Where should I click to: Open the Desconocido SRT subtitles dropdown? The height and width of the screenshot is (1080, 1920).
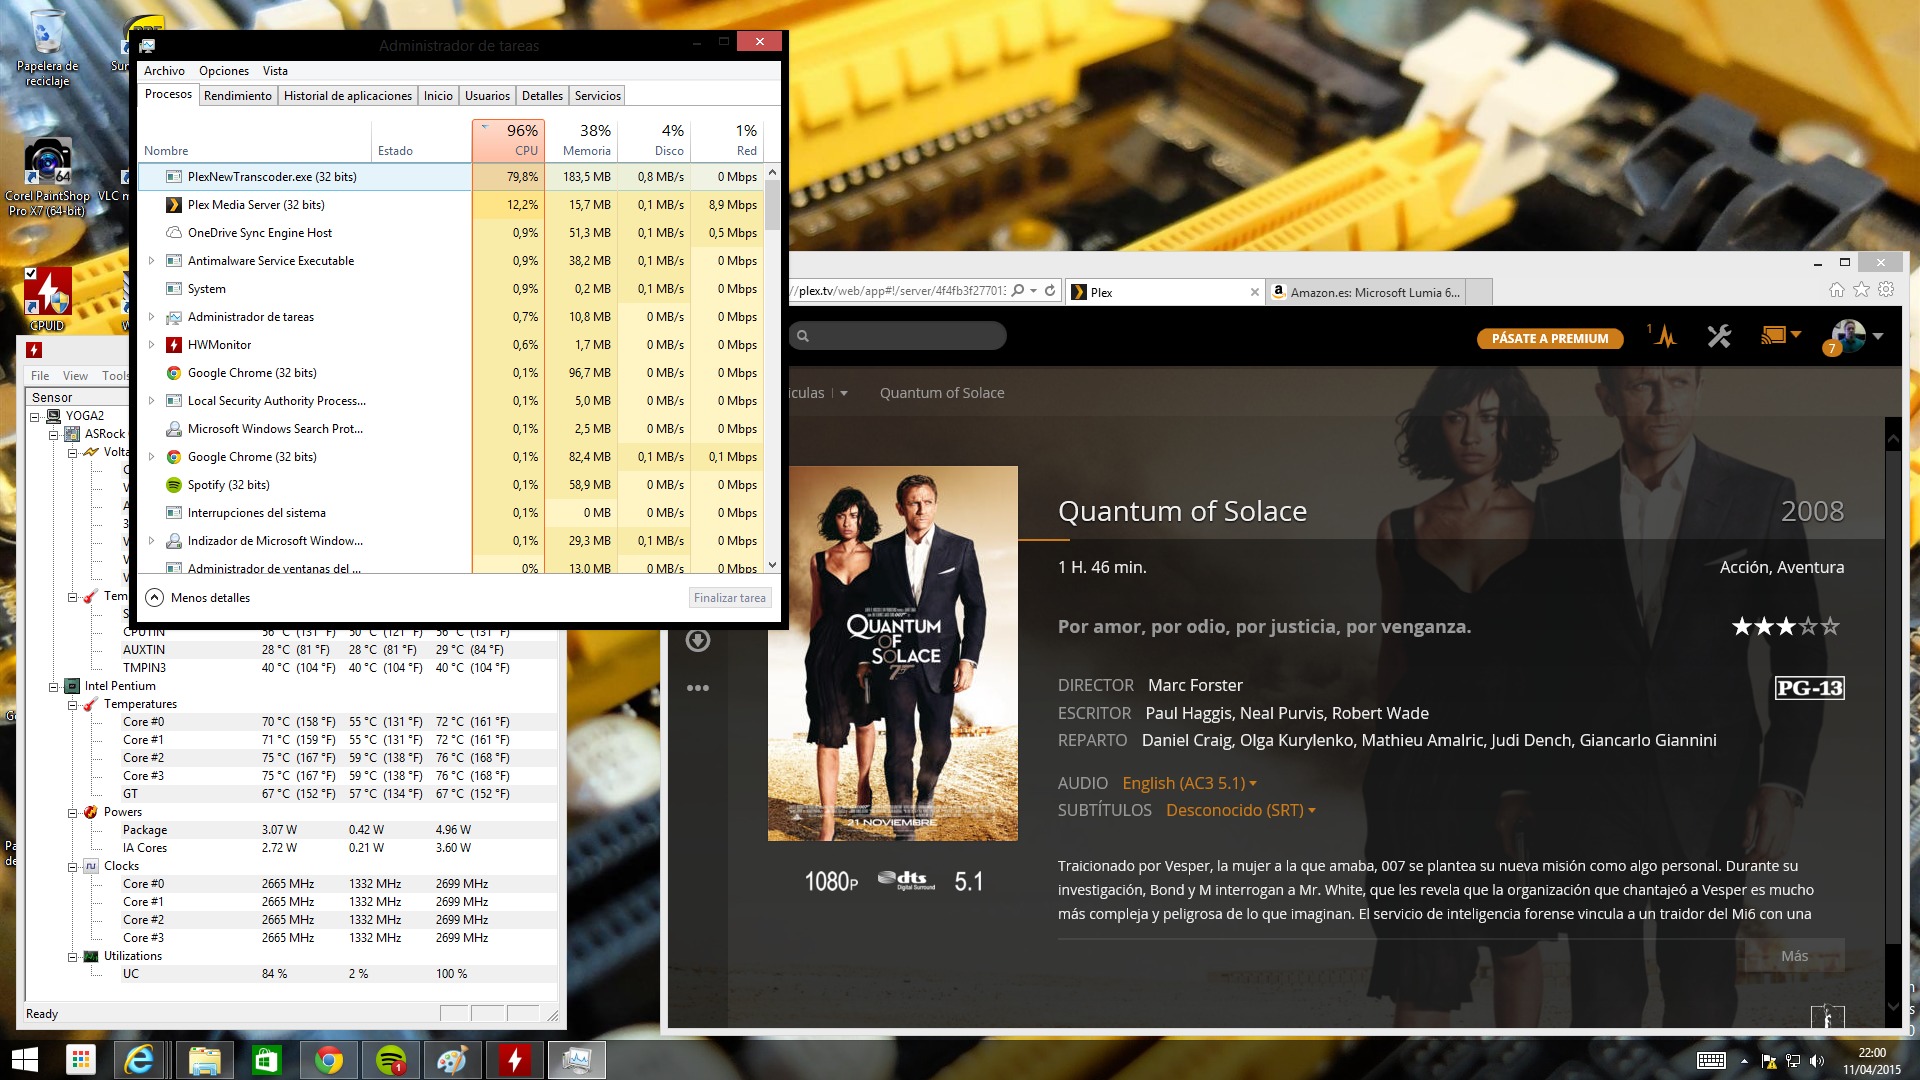click(1240, 810)
